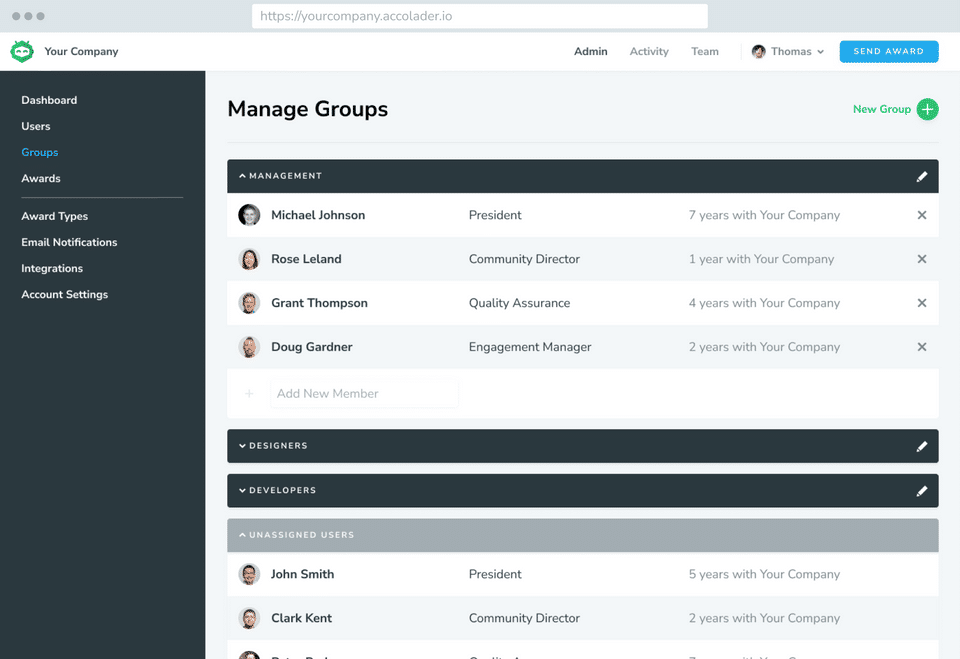
Task: Open Award Types in the sidebar
Action: (55, 216)
